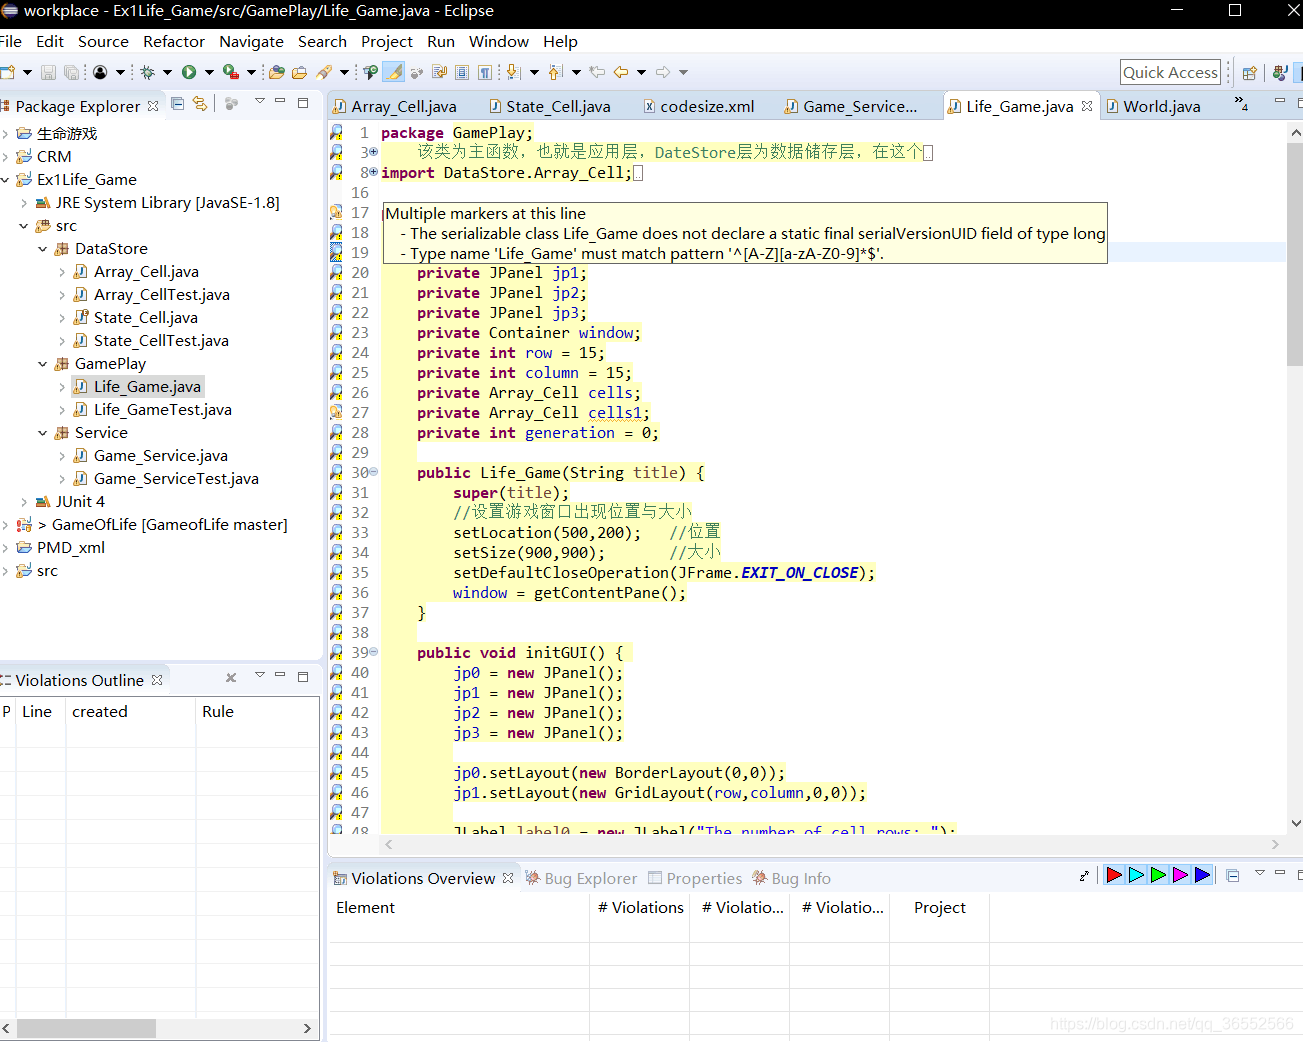Toggle Block Selection mode button
The image size is (1303, 1042).
coord(462,72)
